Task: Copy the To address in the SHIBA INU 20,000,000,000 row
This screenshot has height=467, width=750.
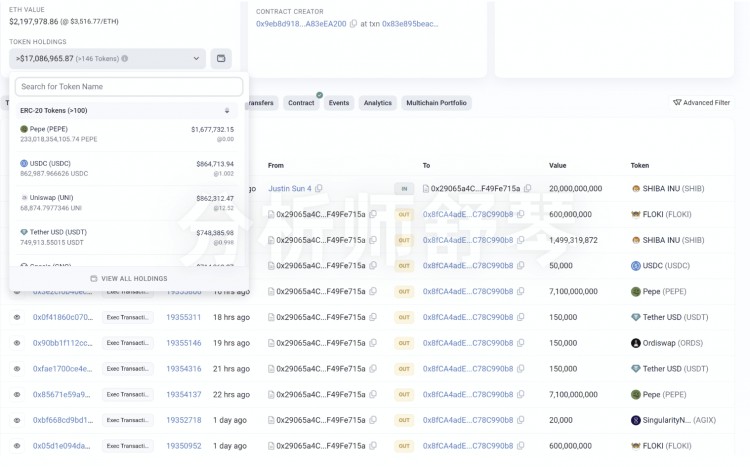Action: click(528, 189)
